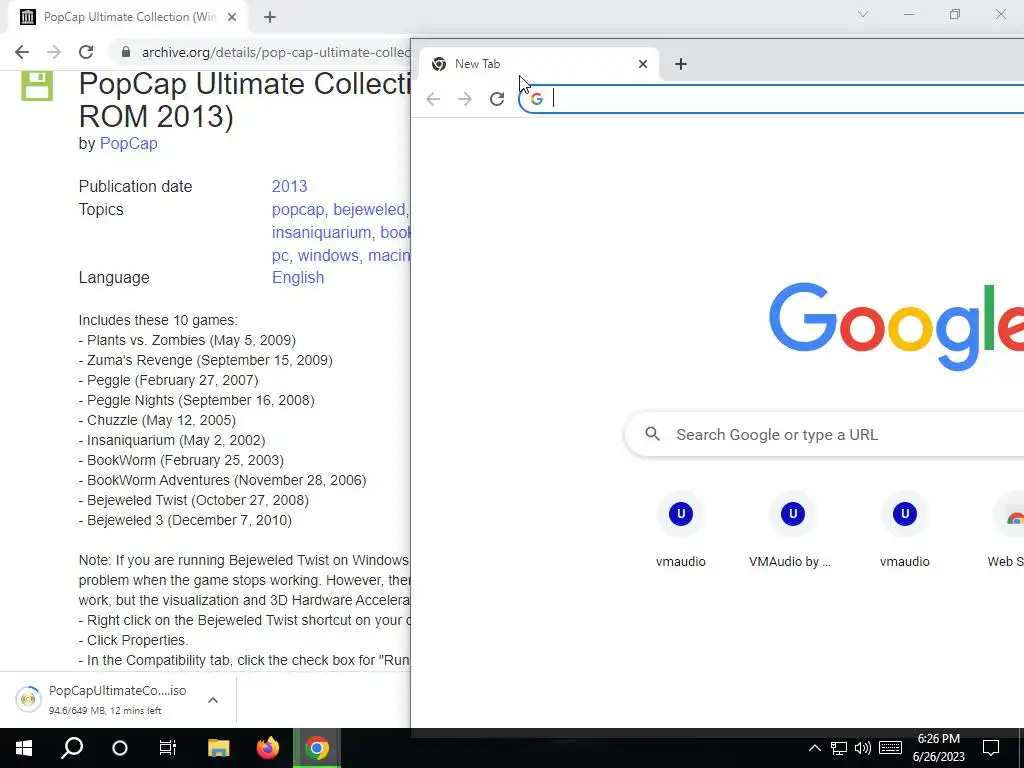Click the text BookWorm Adventures (November 28, 2006)
This screenshot has height=768, width=1024.
click(227, 481)
